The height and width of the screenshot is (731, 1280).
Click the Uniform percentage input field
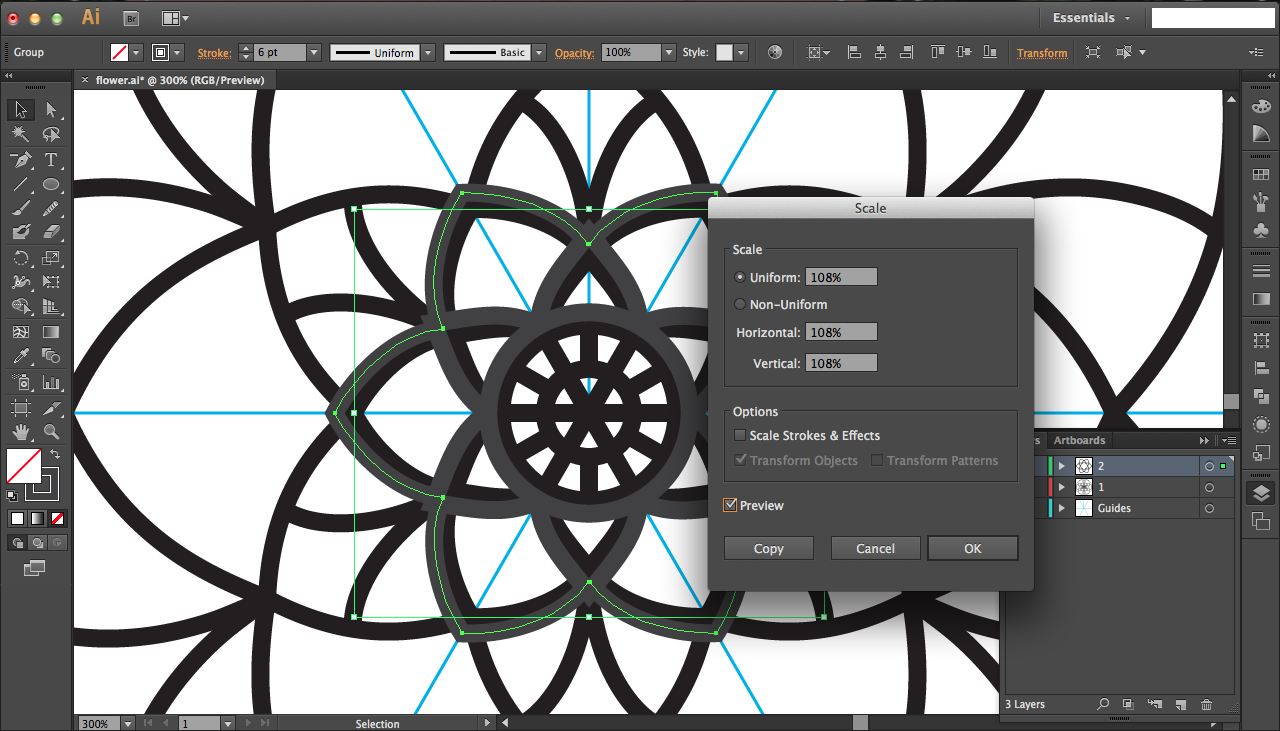(x=841, y=277)
